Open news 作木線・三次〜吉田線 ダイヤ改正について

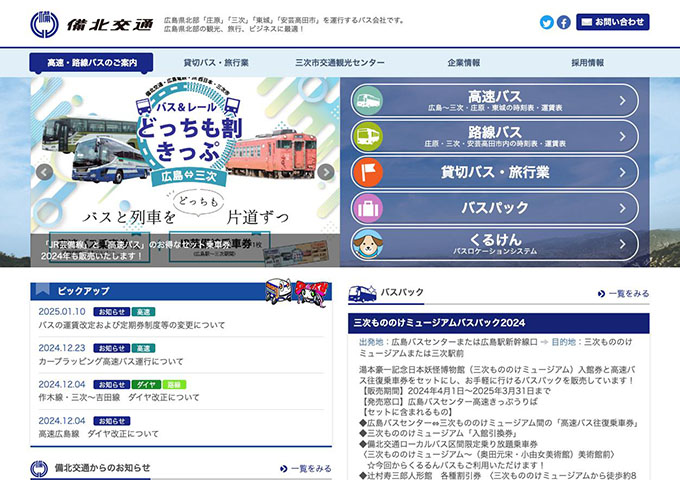[x=119, y=398]
